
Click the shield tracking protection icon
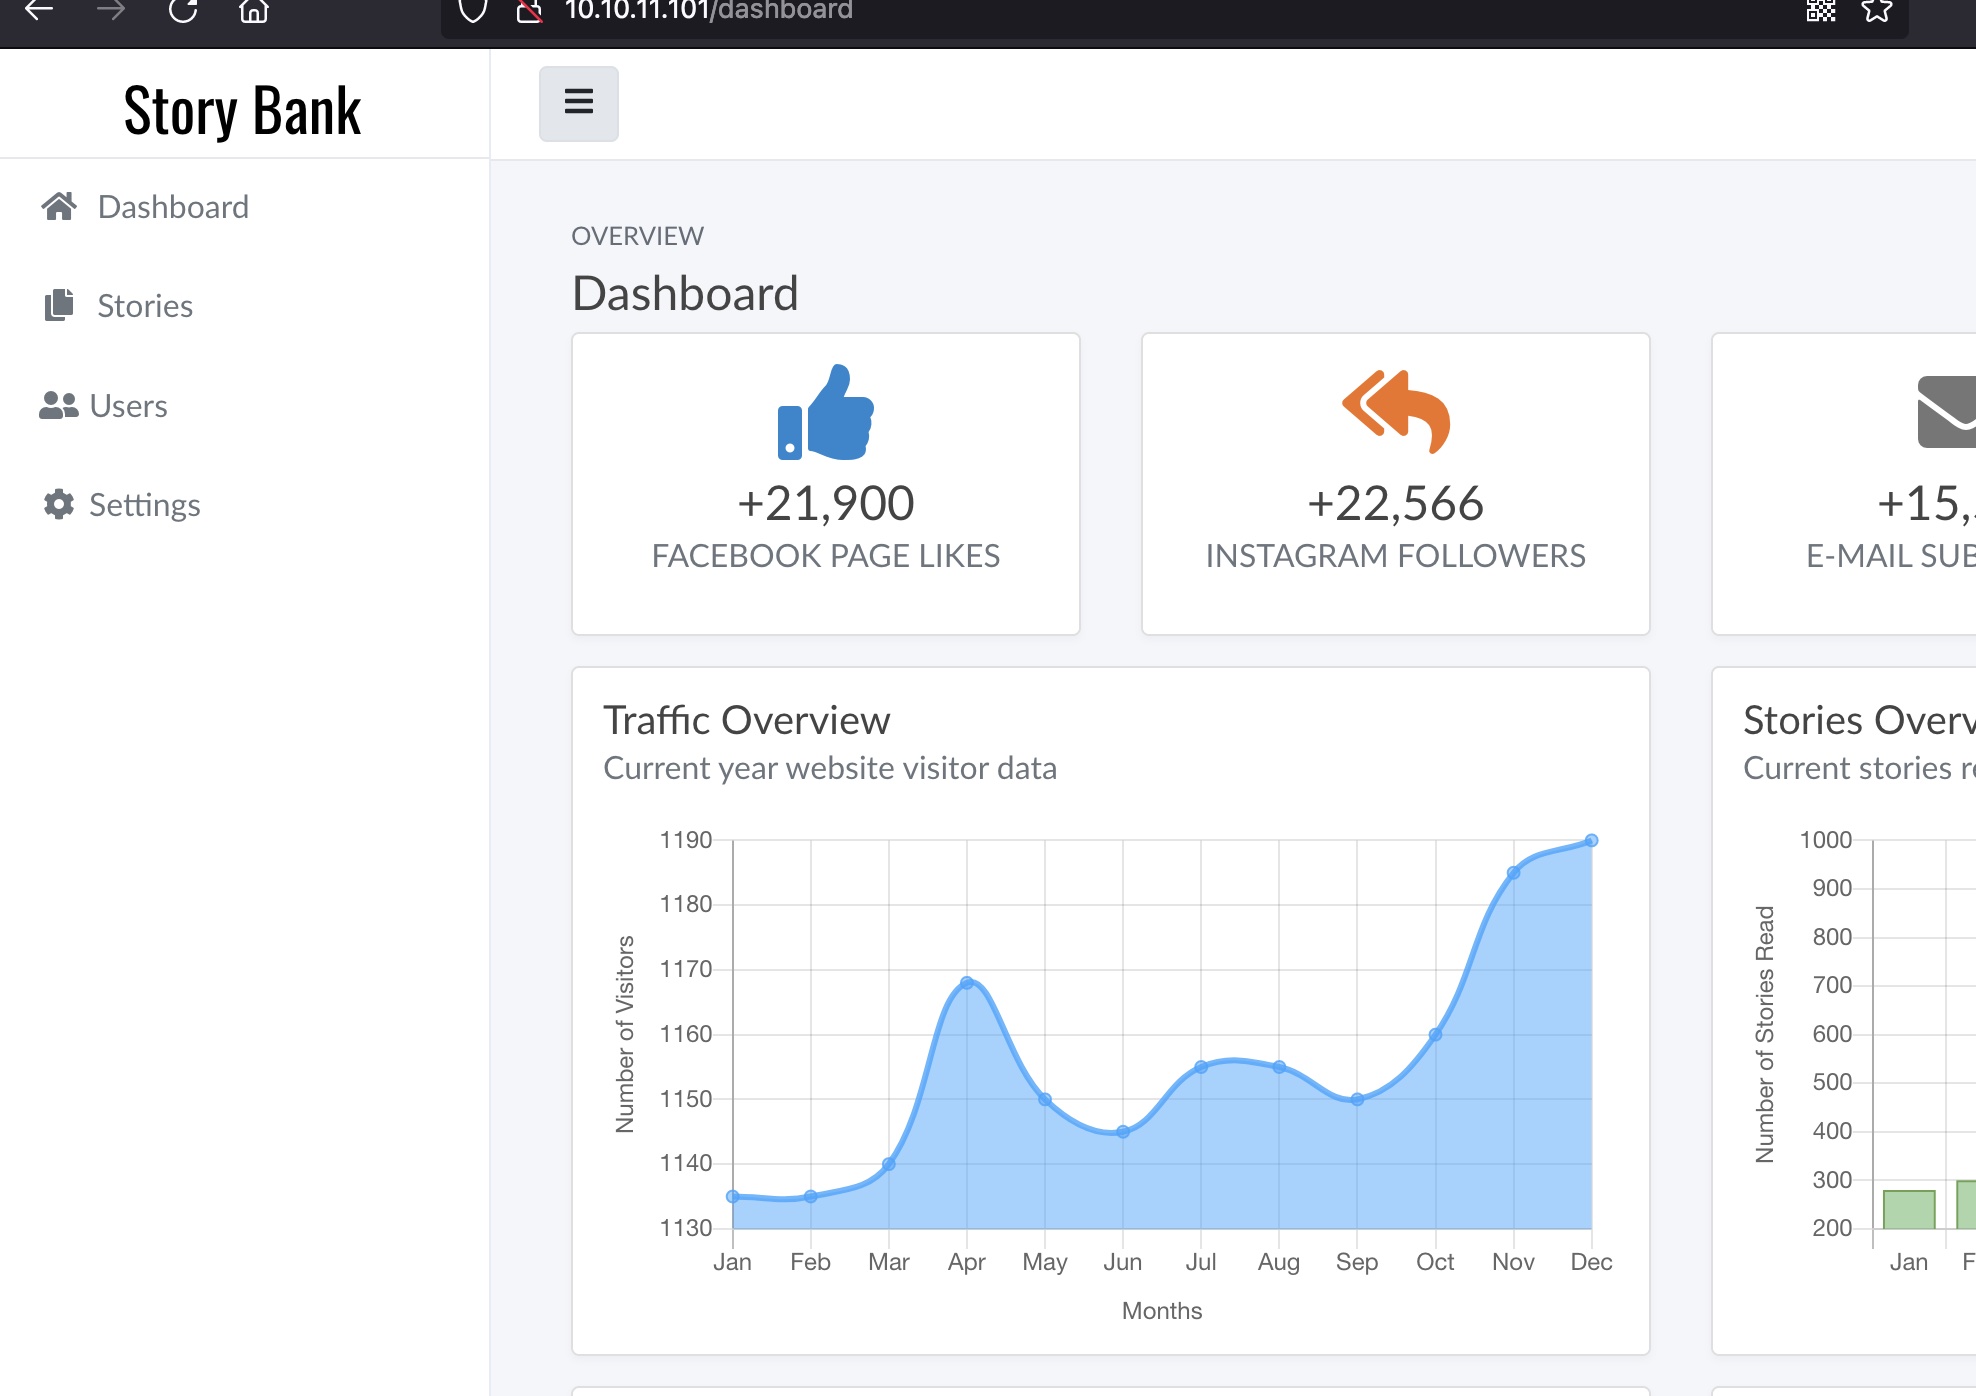pyautogui.click(x=472, y=11)
